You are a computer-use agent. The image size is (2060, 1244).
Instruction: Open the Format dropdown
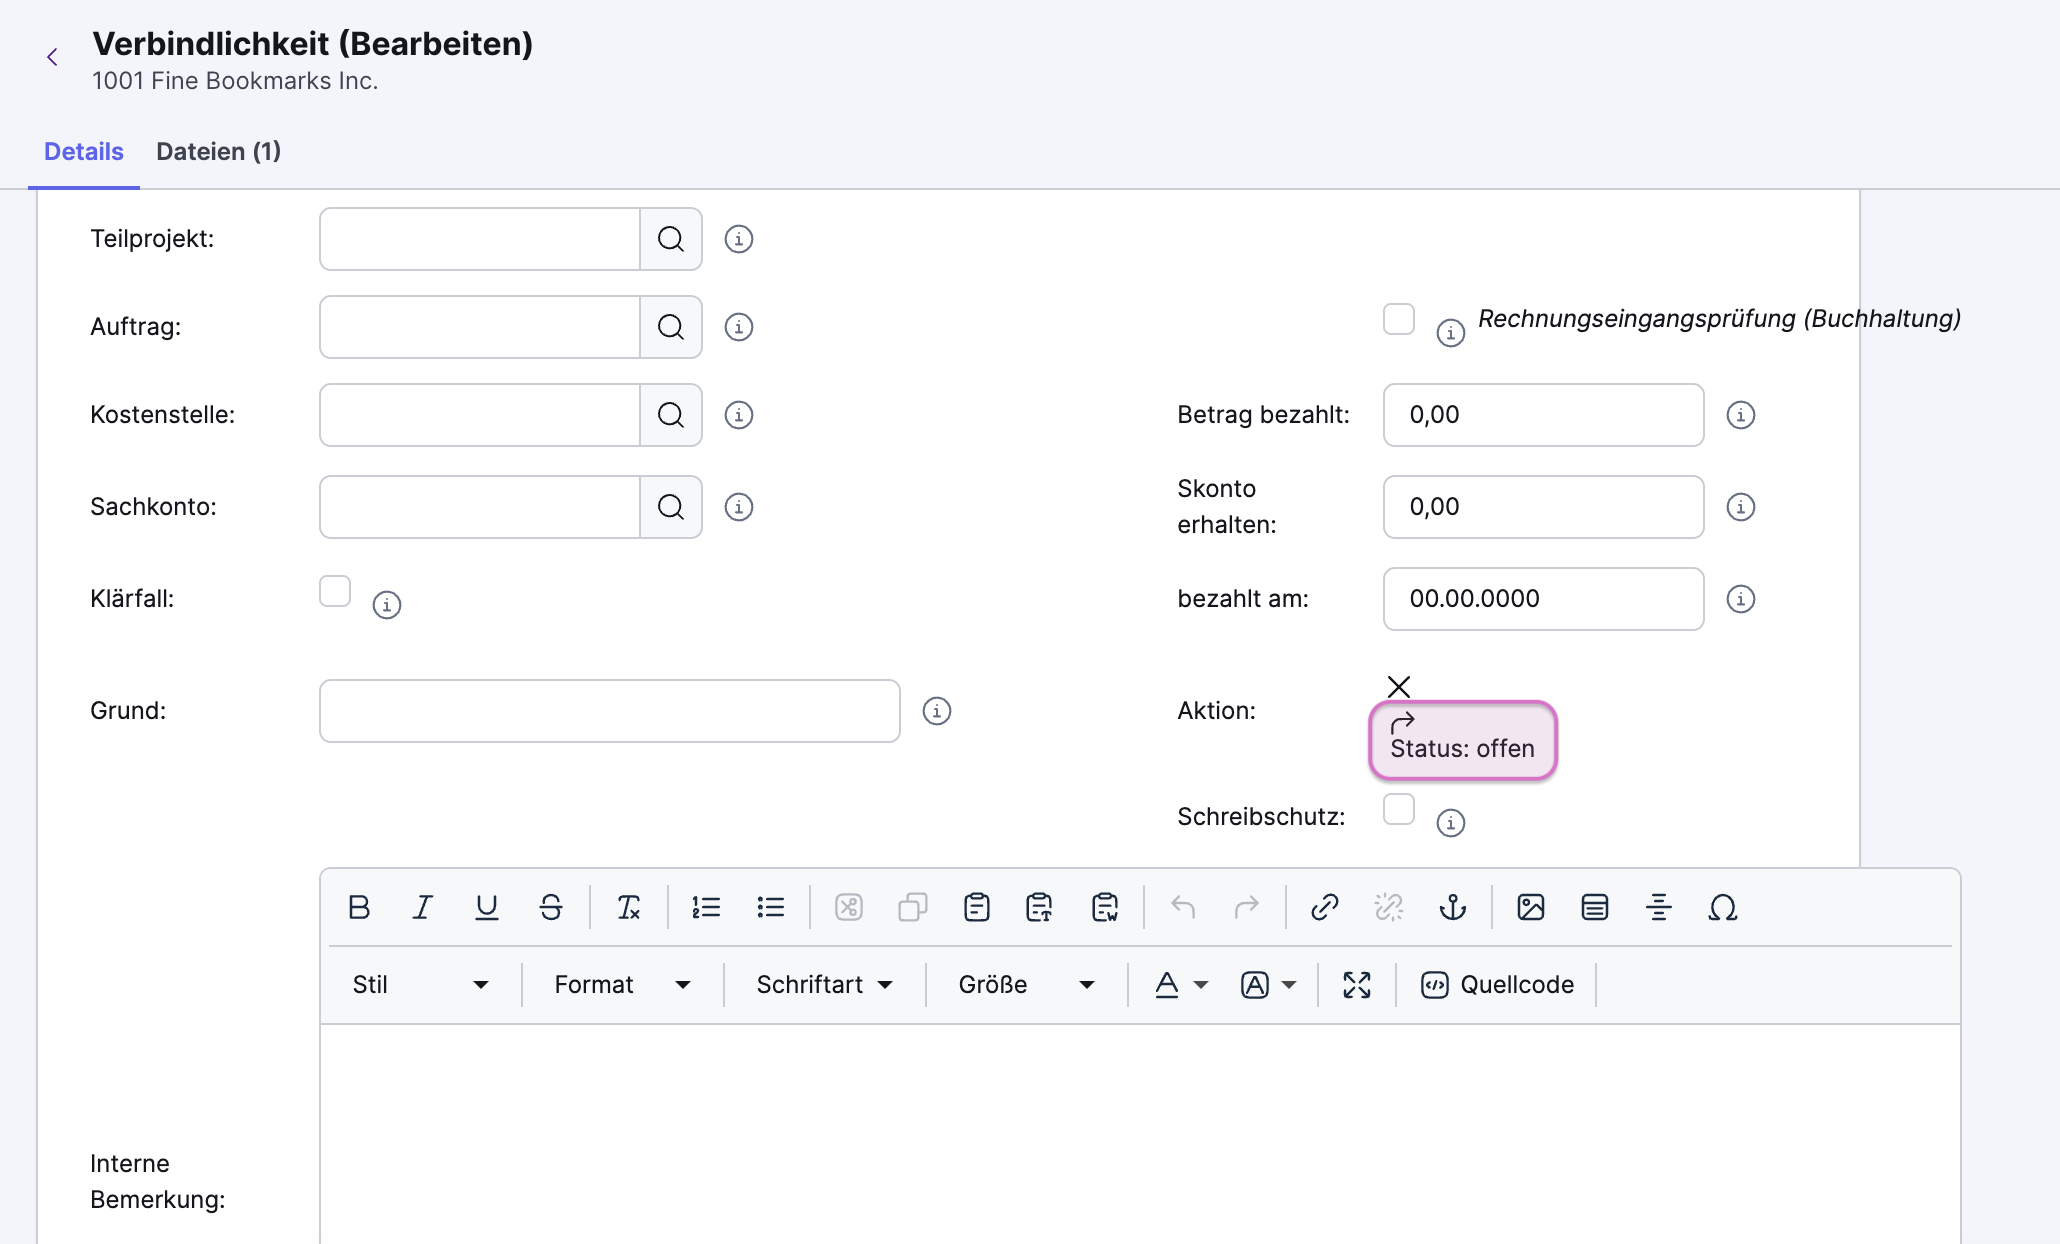[622, 985]
